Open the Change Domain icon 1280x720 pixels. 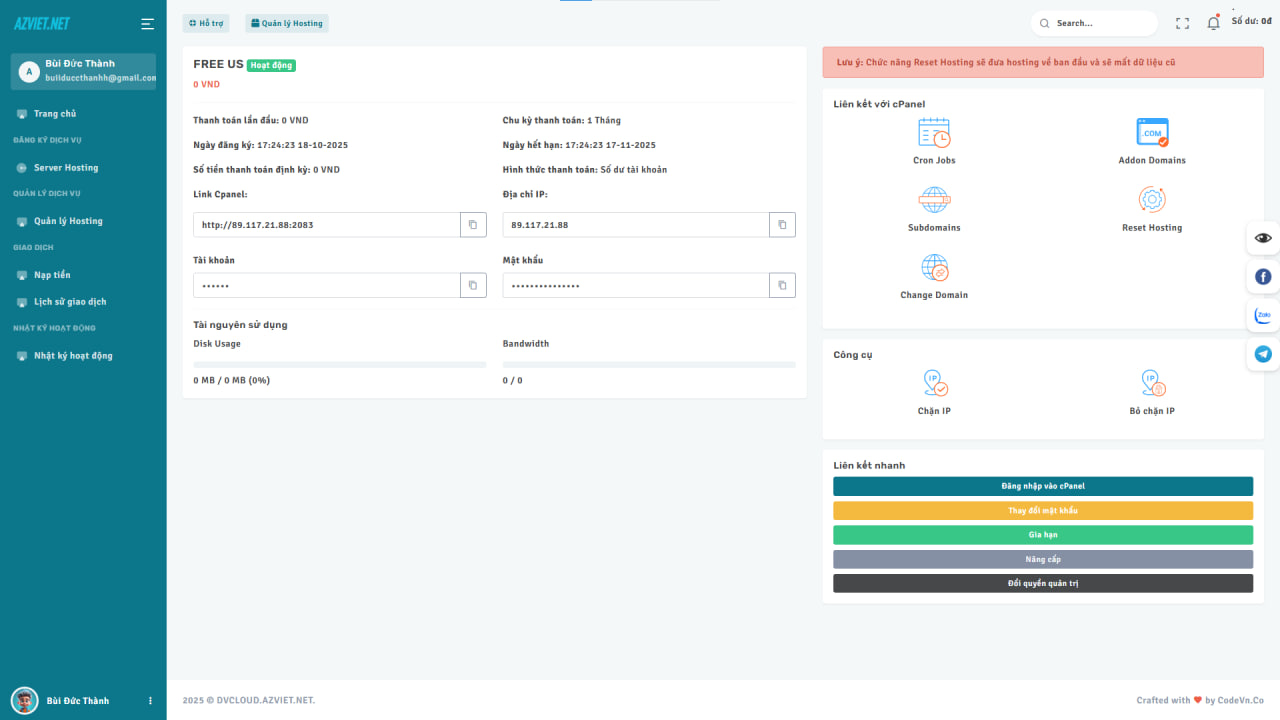coord(934,268)
